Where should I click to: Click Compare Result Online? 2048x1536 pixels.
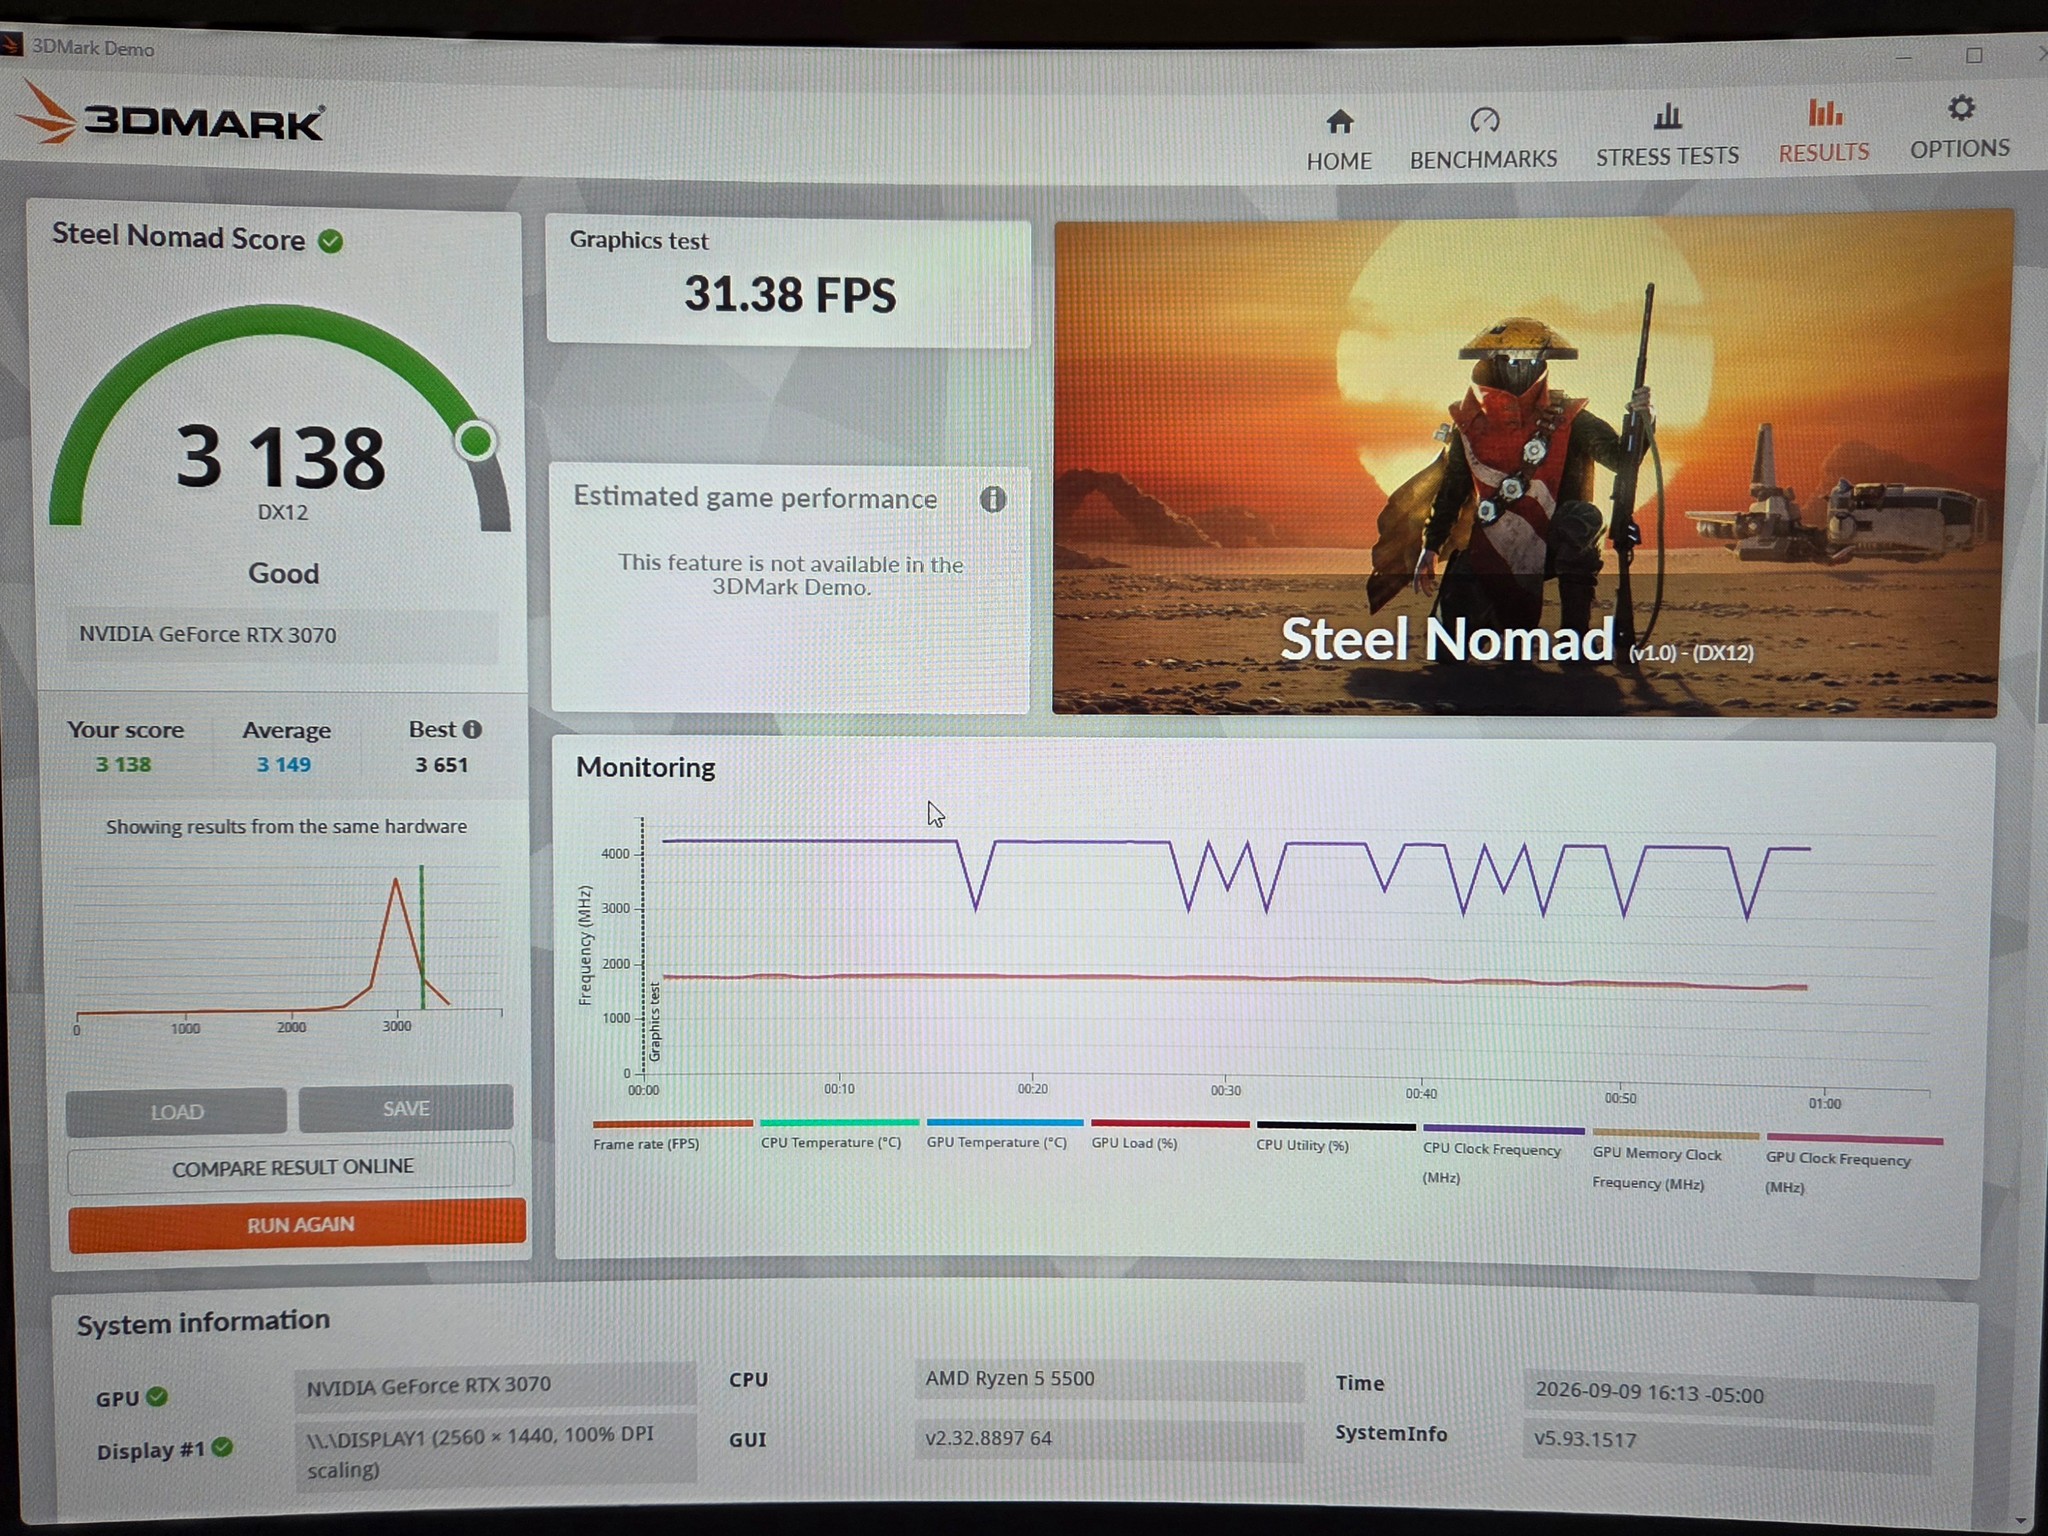pos(292,1167)
